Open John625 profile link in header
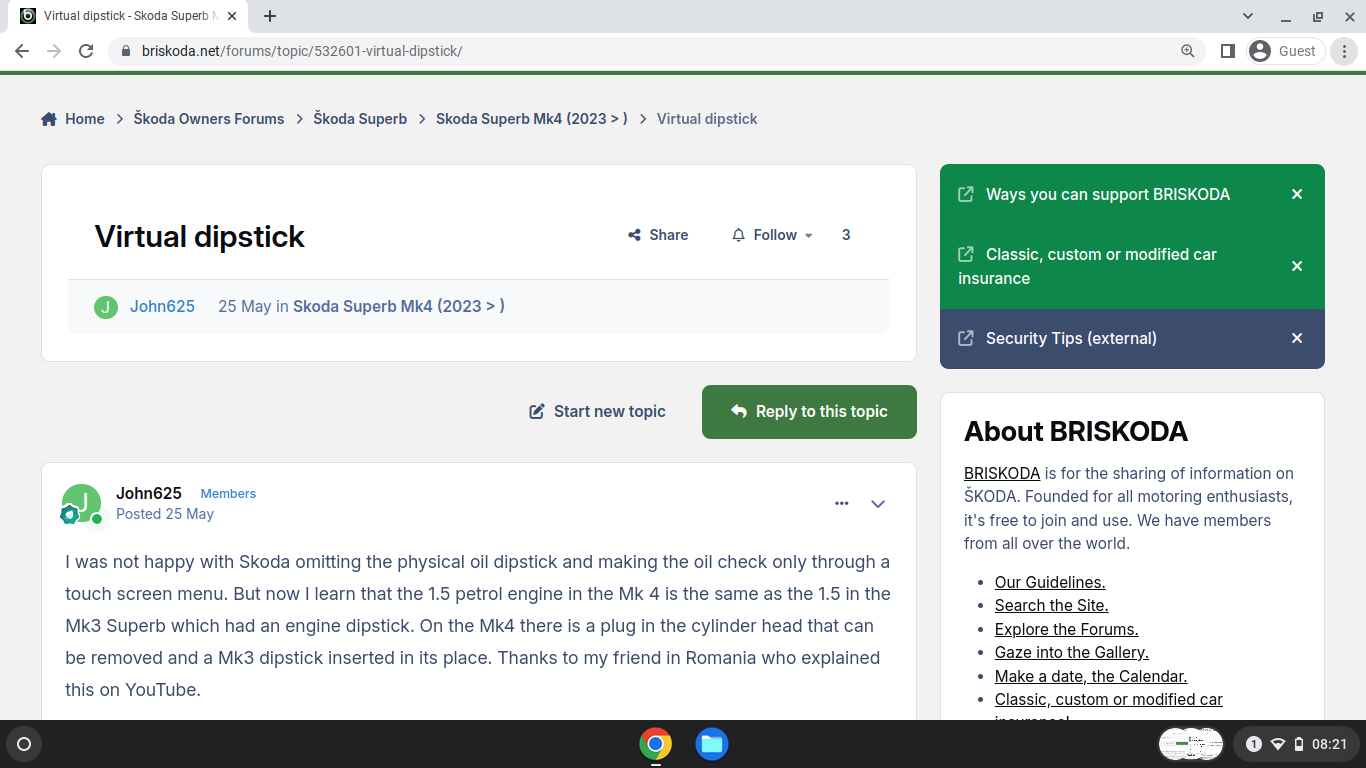 click(x=162, y=306)
